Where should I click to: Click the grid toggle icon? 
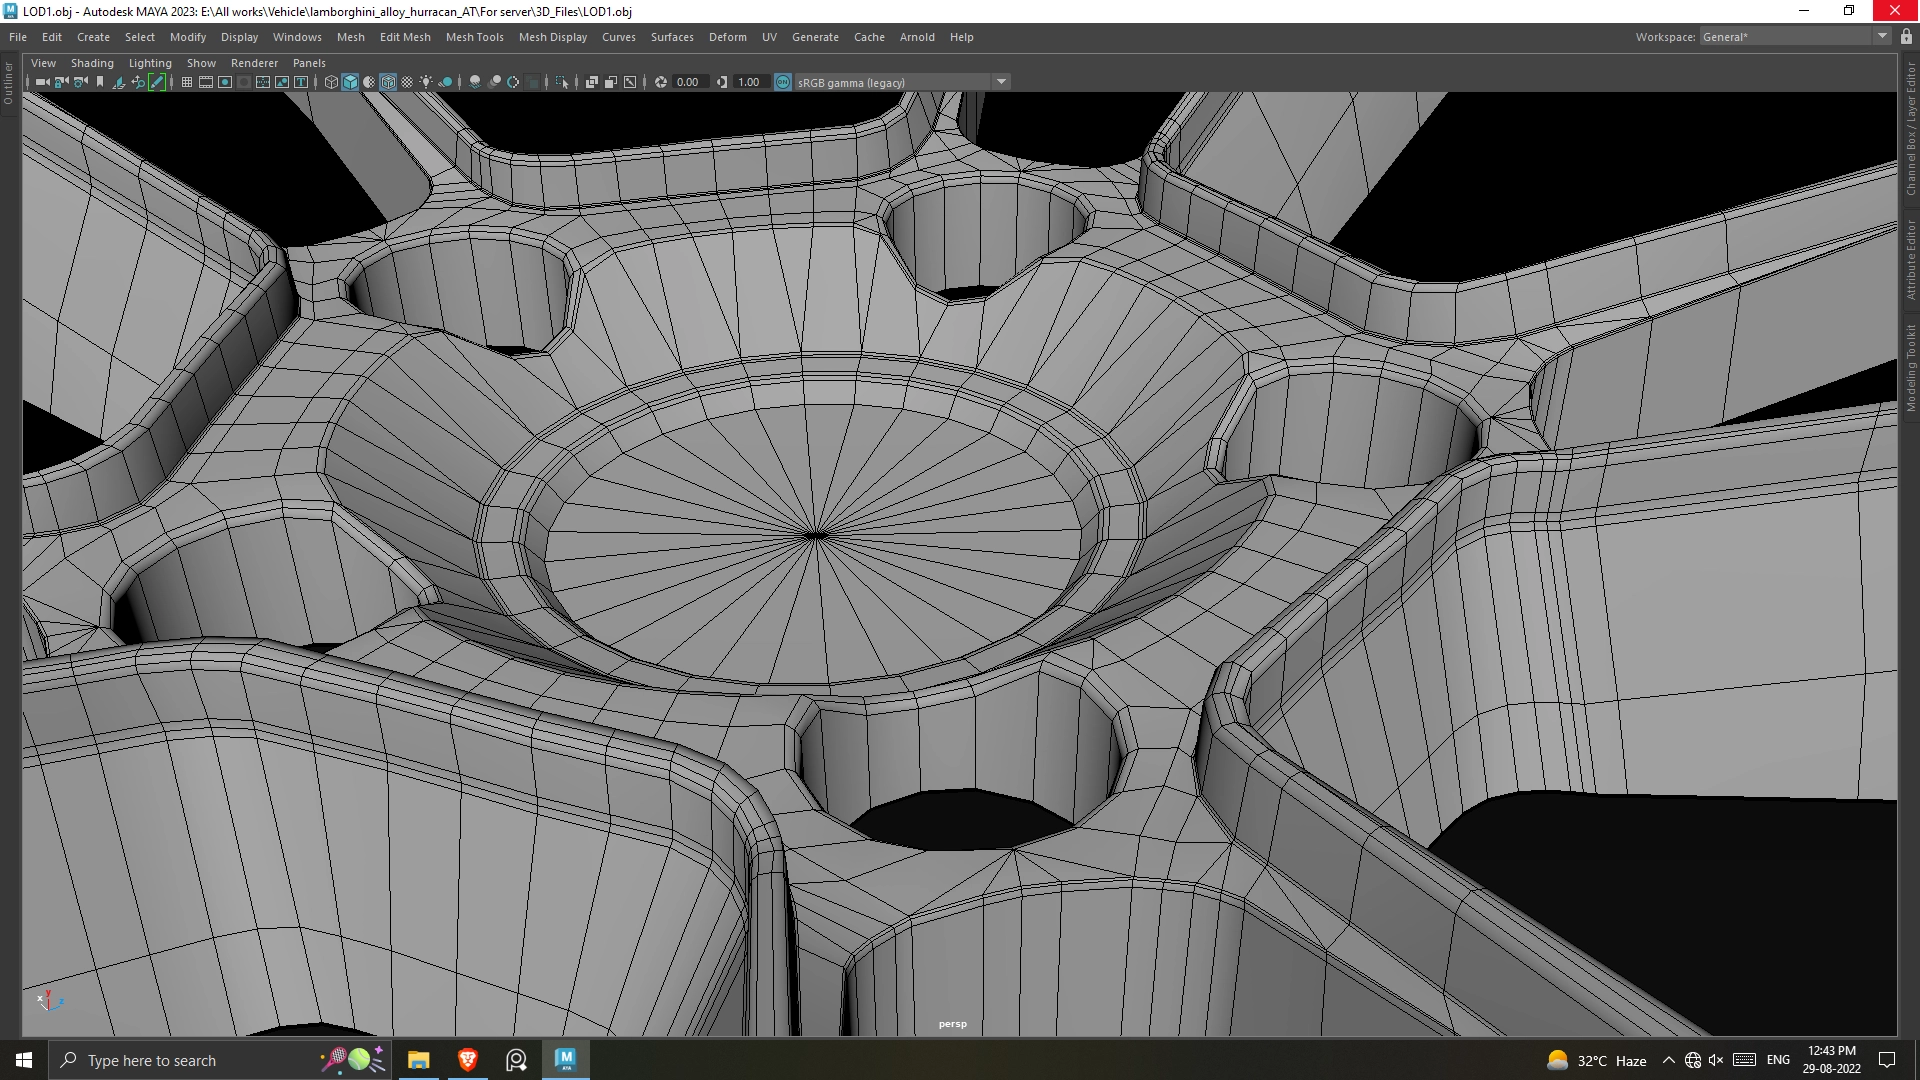tap(187, 82)
